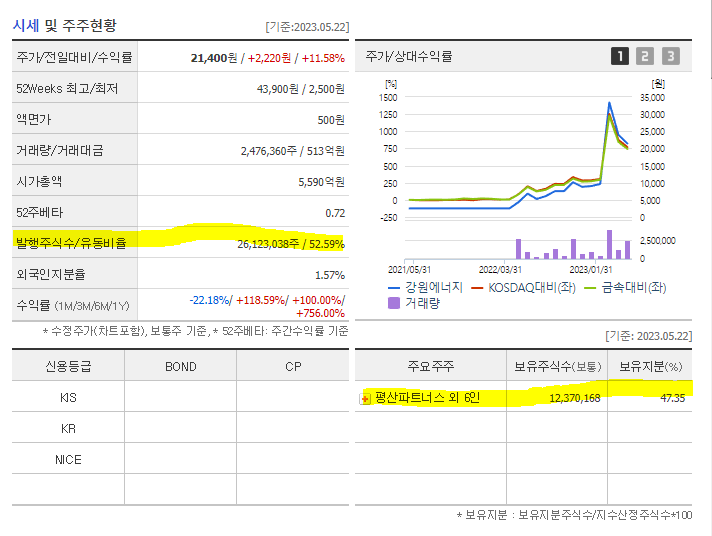
Task: Select the 시세 및 주주현황 heading
Action: tap(64, 25)
